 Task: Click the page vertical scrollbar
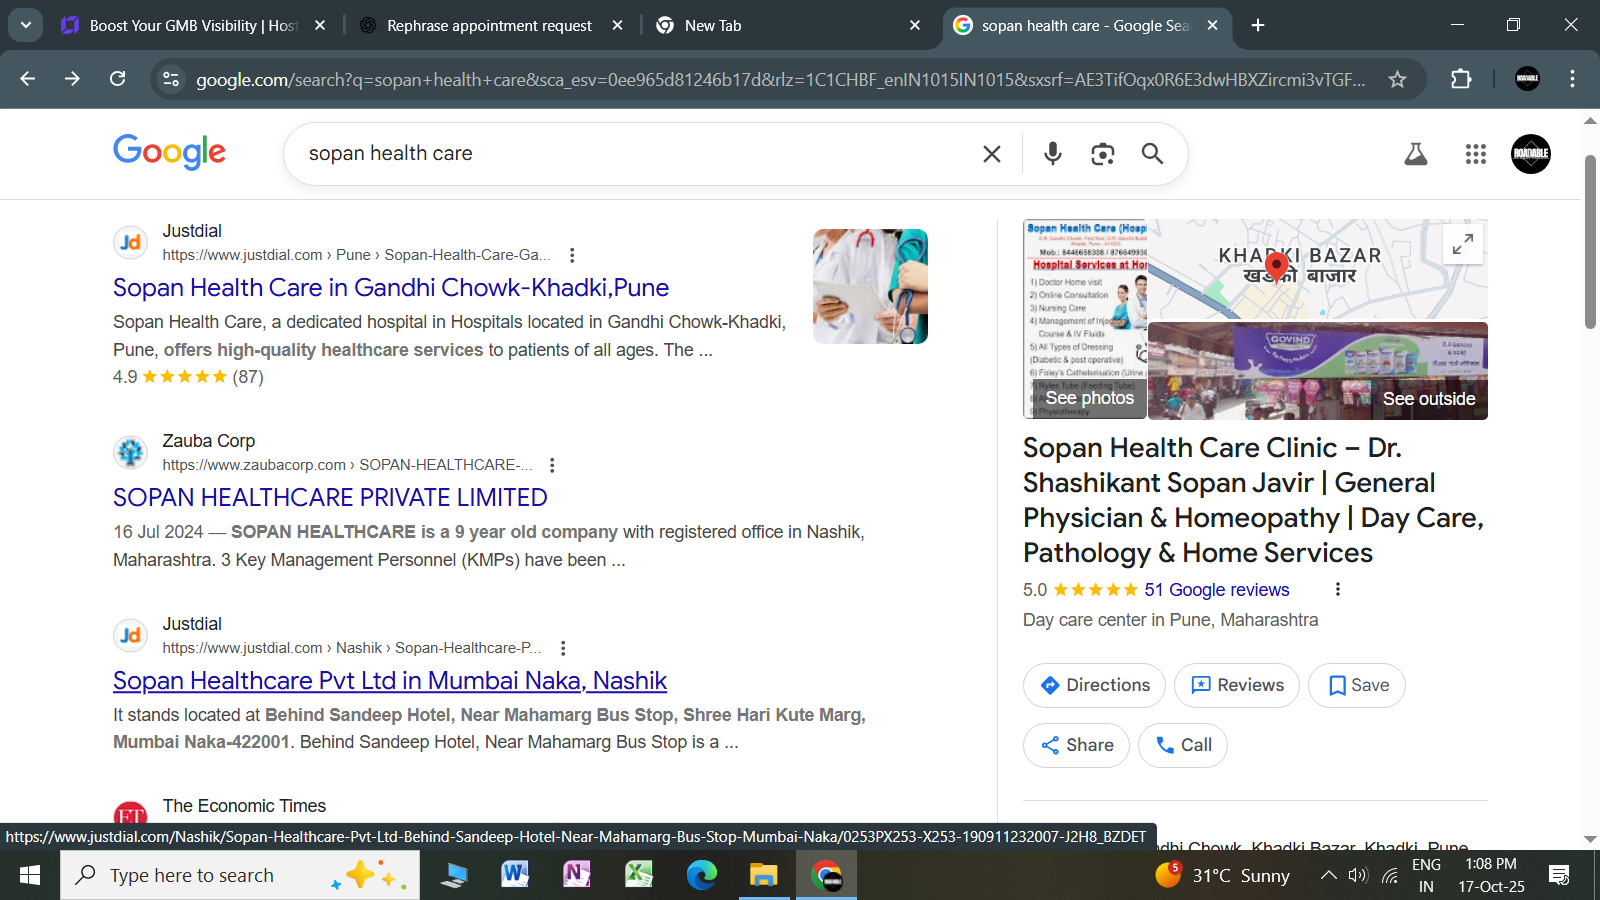[x=1590, y=242]
